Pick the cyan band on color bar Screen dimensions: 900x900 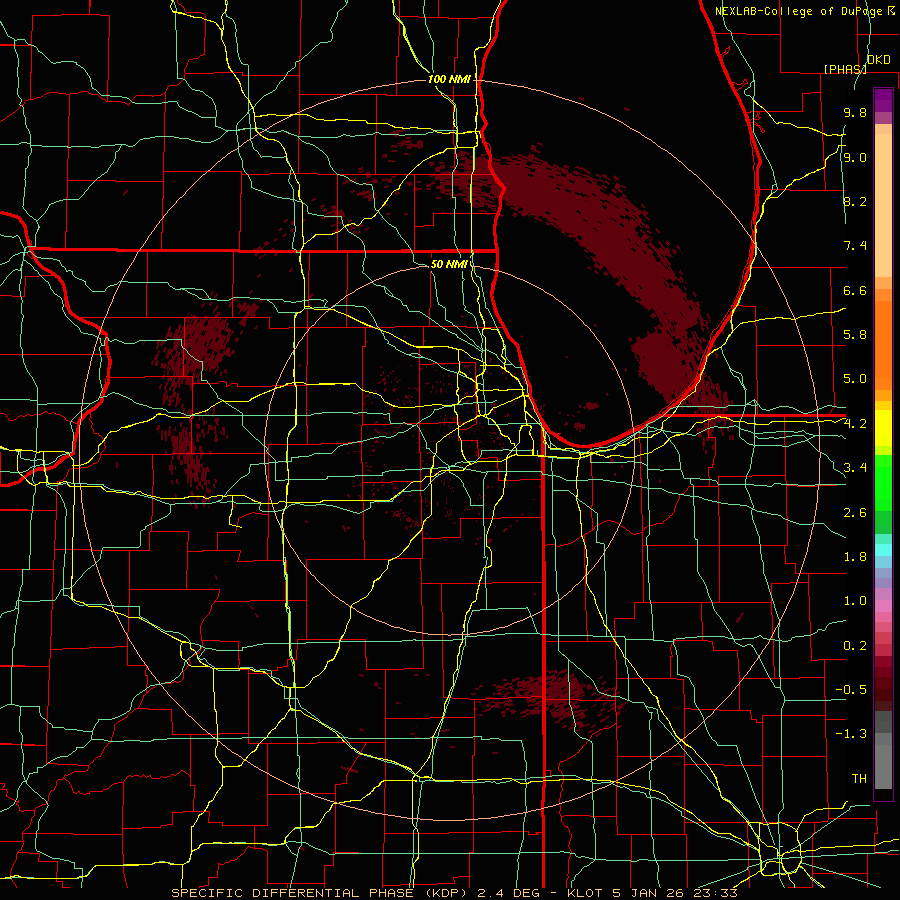883,550
